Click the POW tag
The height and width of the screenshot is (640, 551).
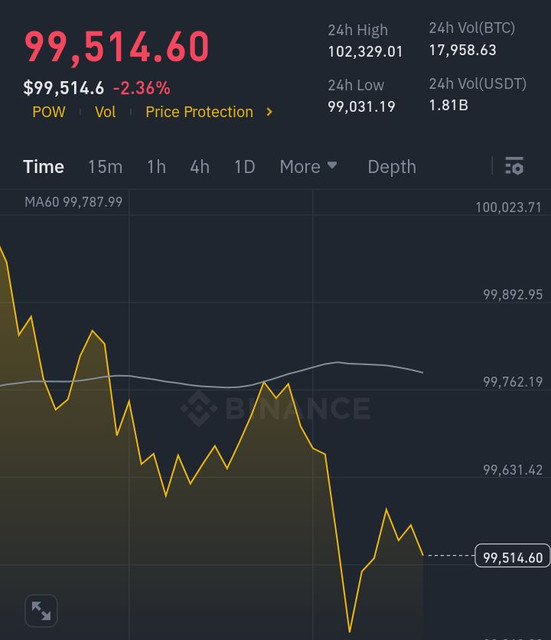click(49, 112)
